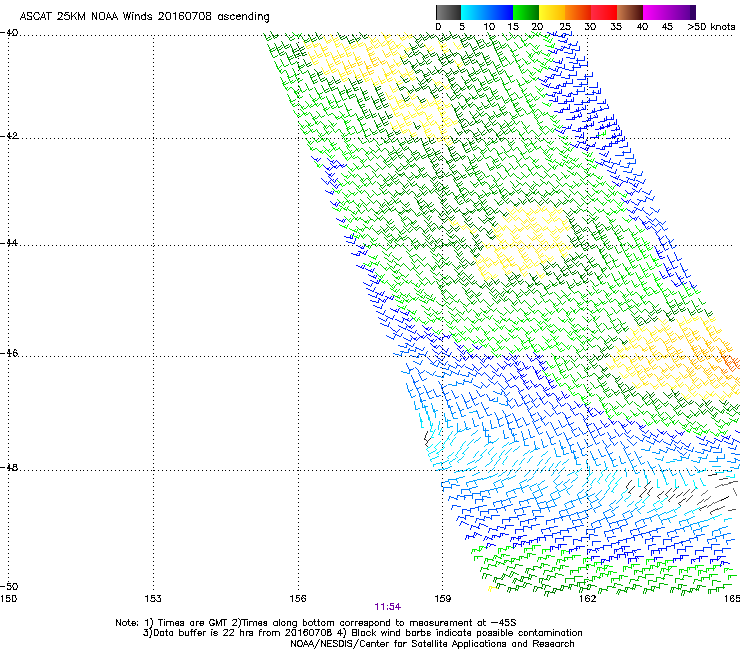This screenshot has width=740, height=650.
Task: Click the 156 longitude axis label
Action: (298, 599)
